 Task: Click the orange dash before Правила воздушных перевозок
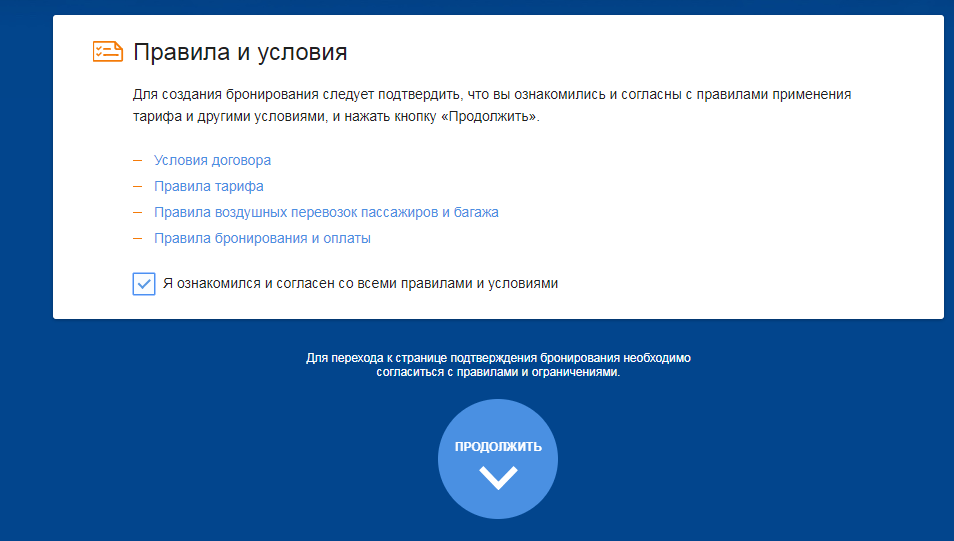coord(138,212)
